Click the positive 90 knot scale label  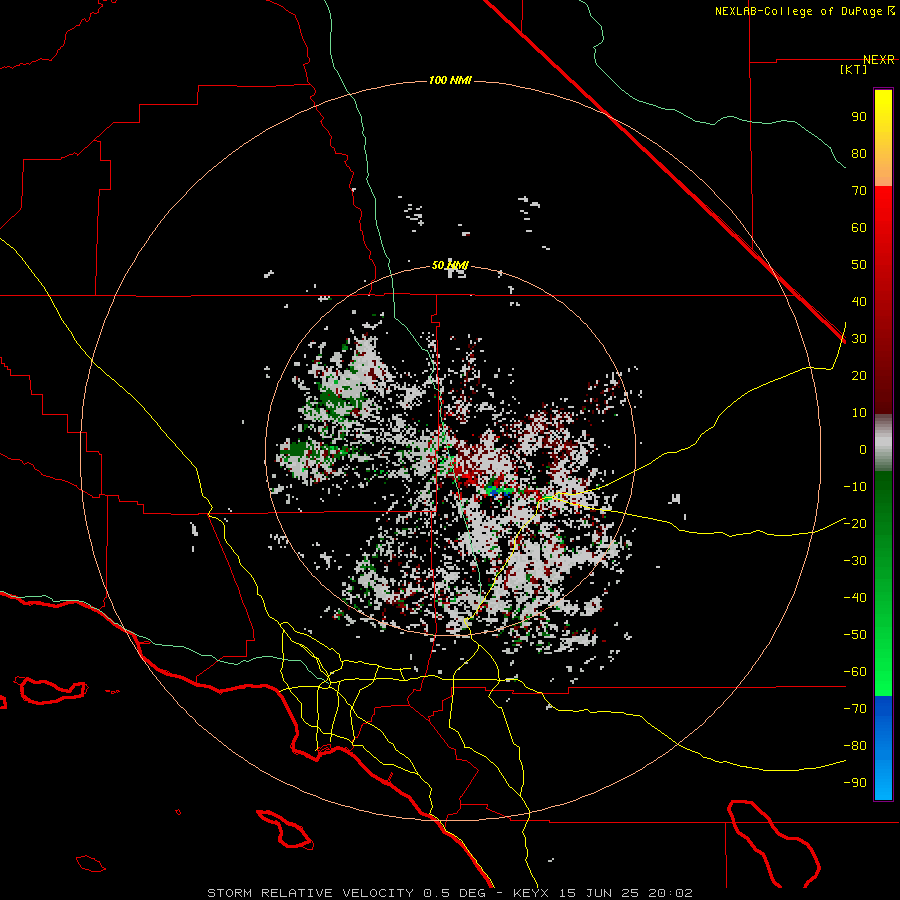point(859,117)
